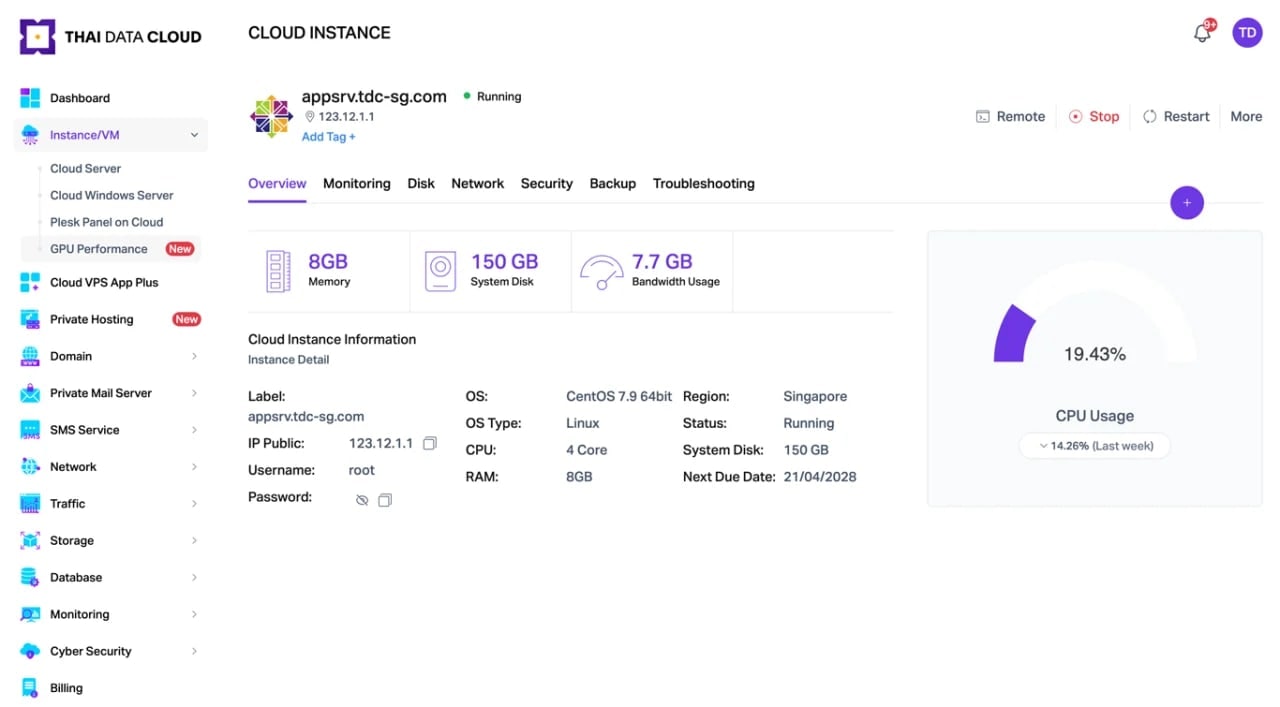
Task: Expand the Monitoring sidebar chevron
Action: (194, 614)
